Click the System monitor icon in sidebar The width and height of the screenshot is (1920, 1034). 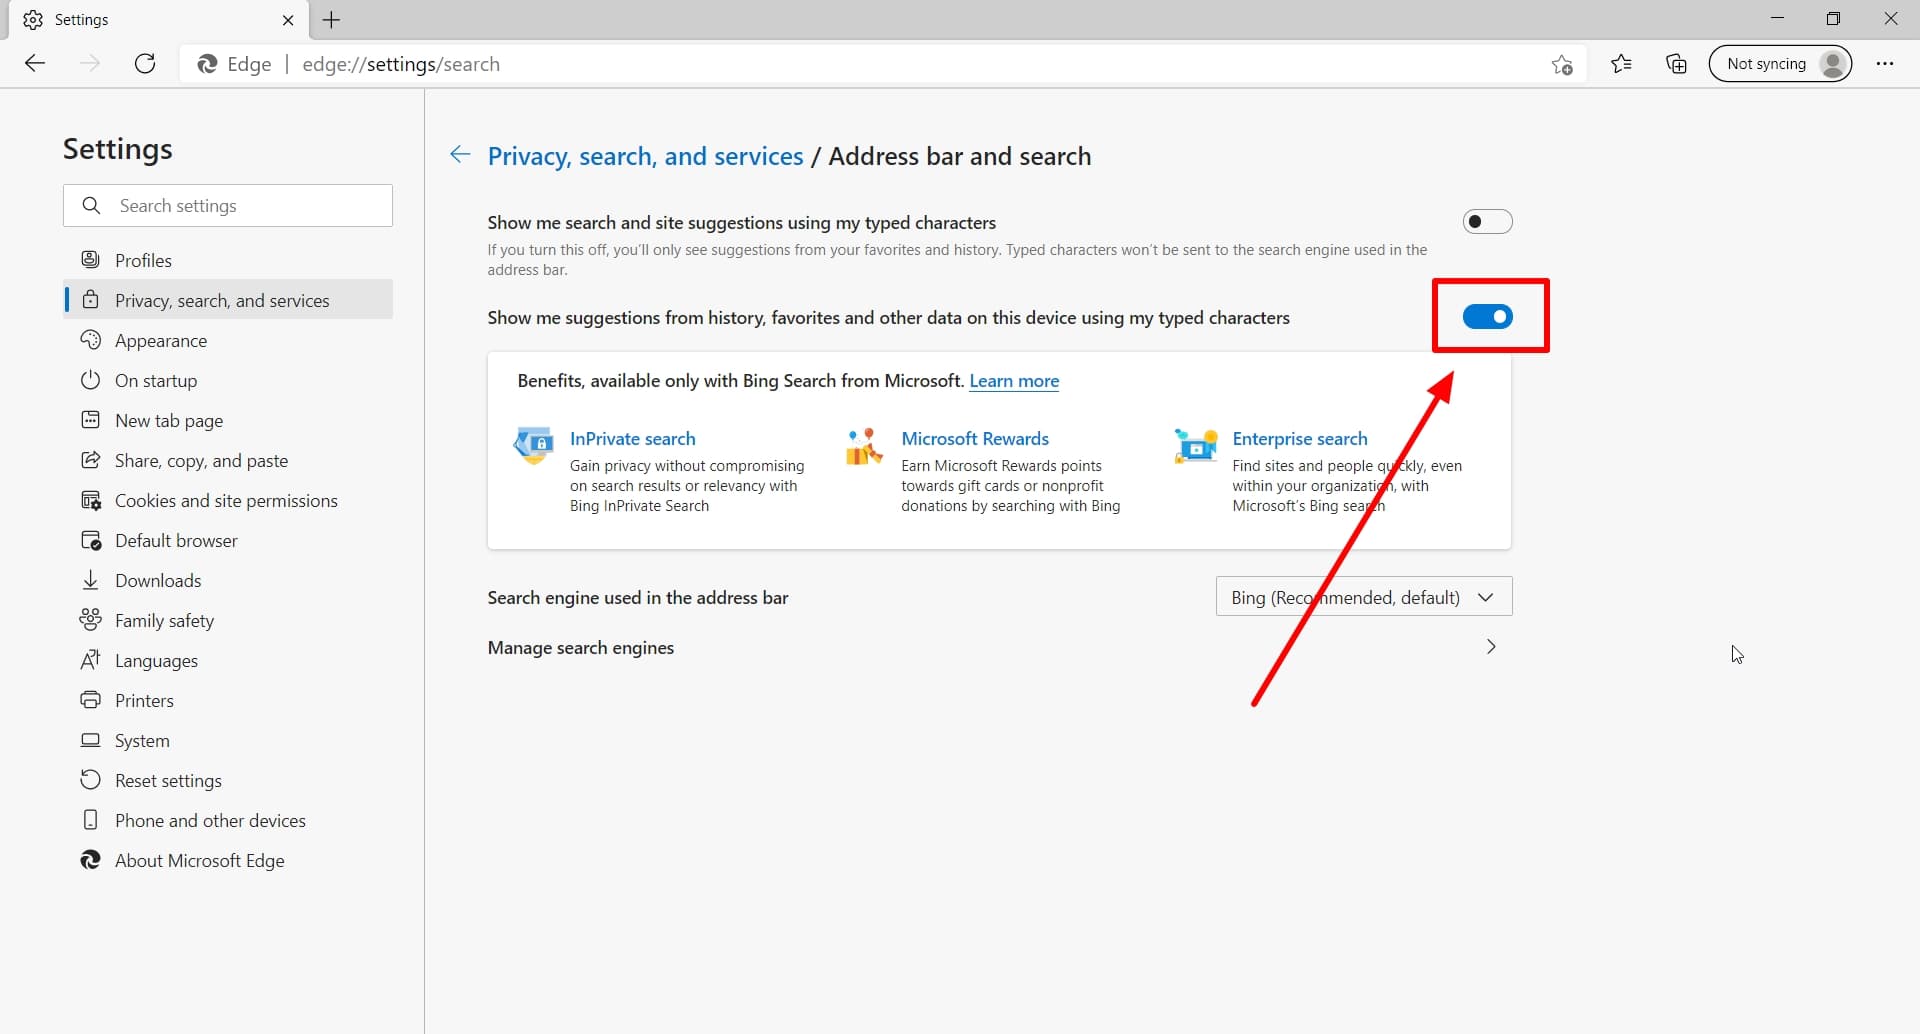tap(91, 740)
